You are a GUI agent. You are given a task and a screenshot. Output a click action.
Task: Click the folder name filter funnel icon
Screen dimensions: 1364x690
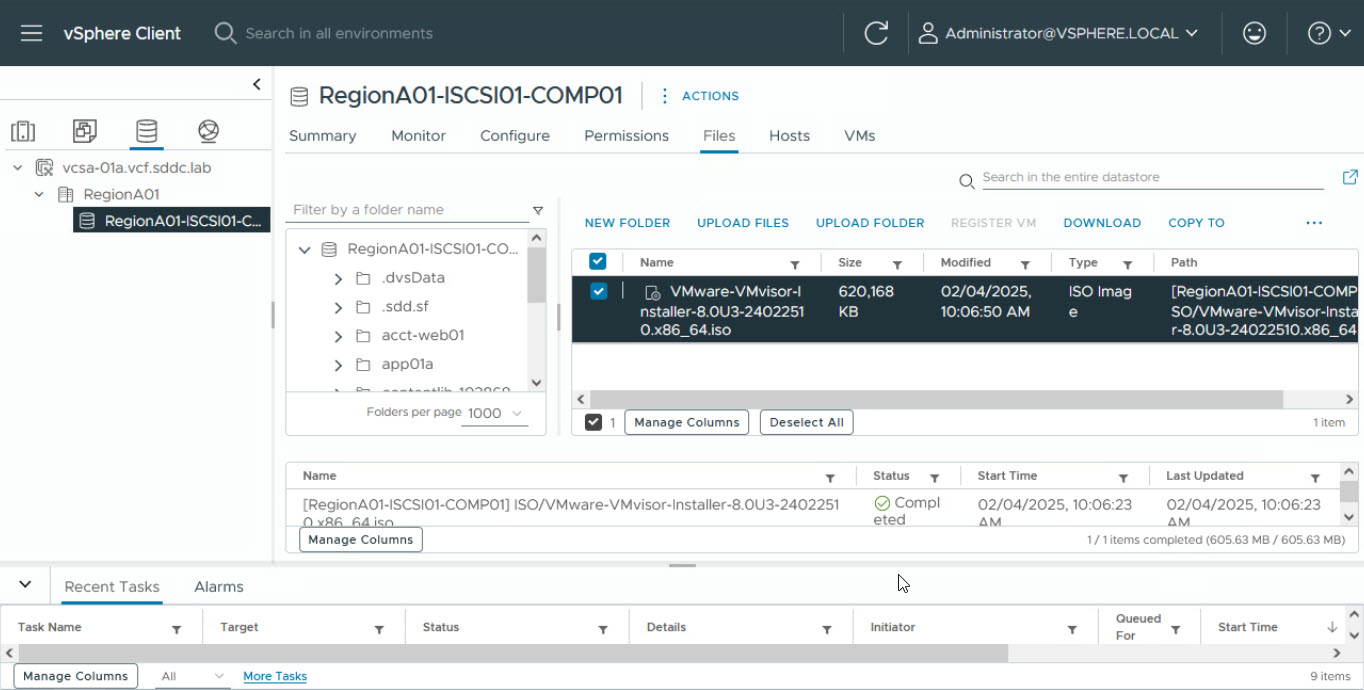[538, 211]
